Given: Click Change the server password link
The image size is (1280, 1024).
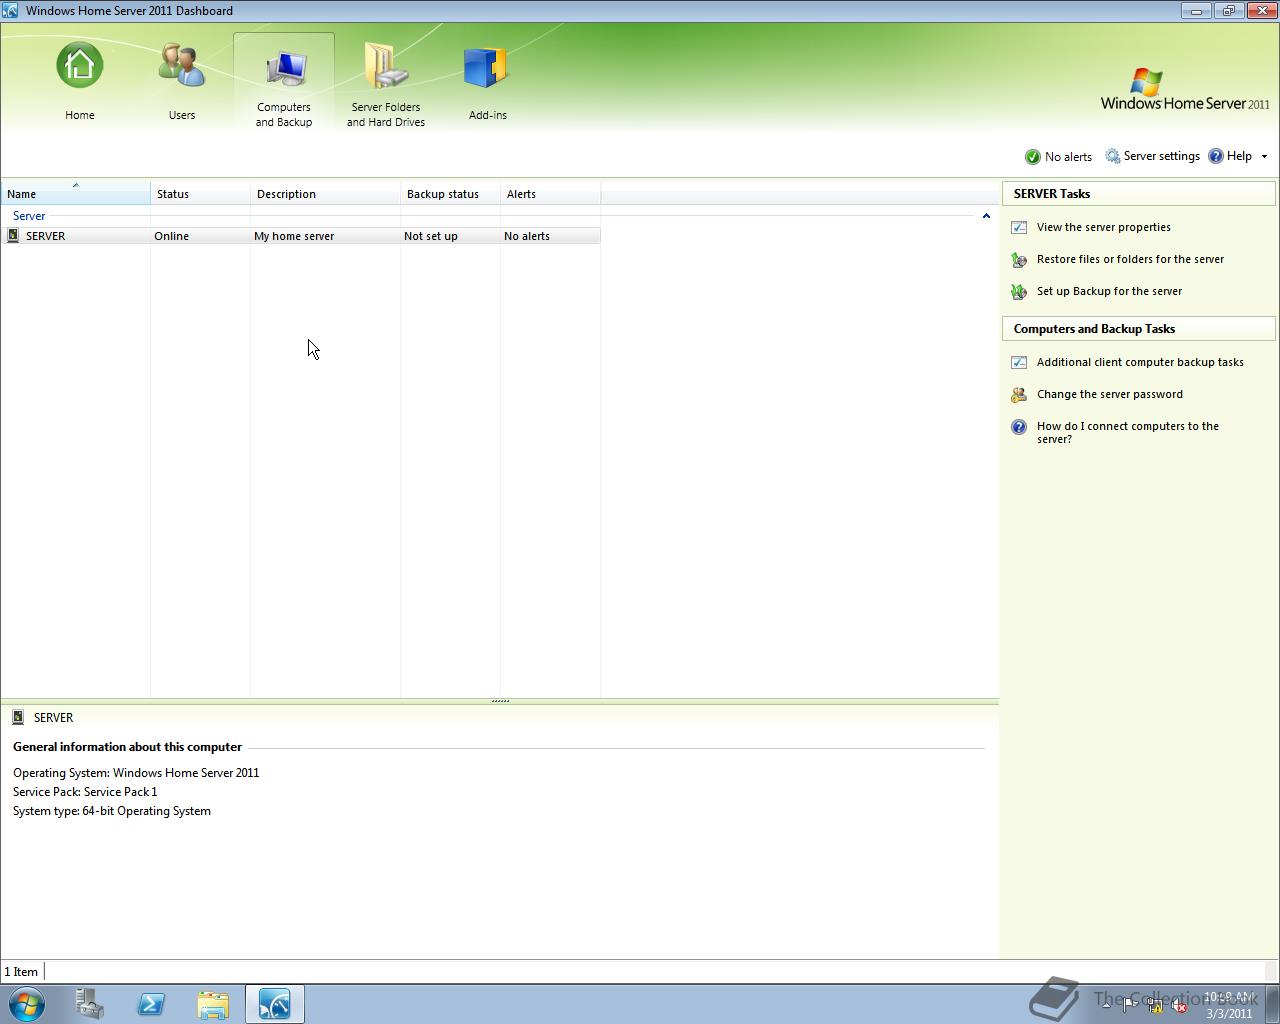Looking at the screenshot, I should tap(1109, 394).
